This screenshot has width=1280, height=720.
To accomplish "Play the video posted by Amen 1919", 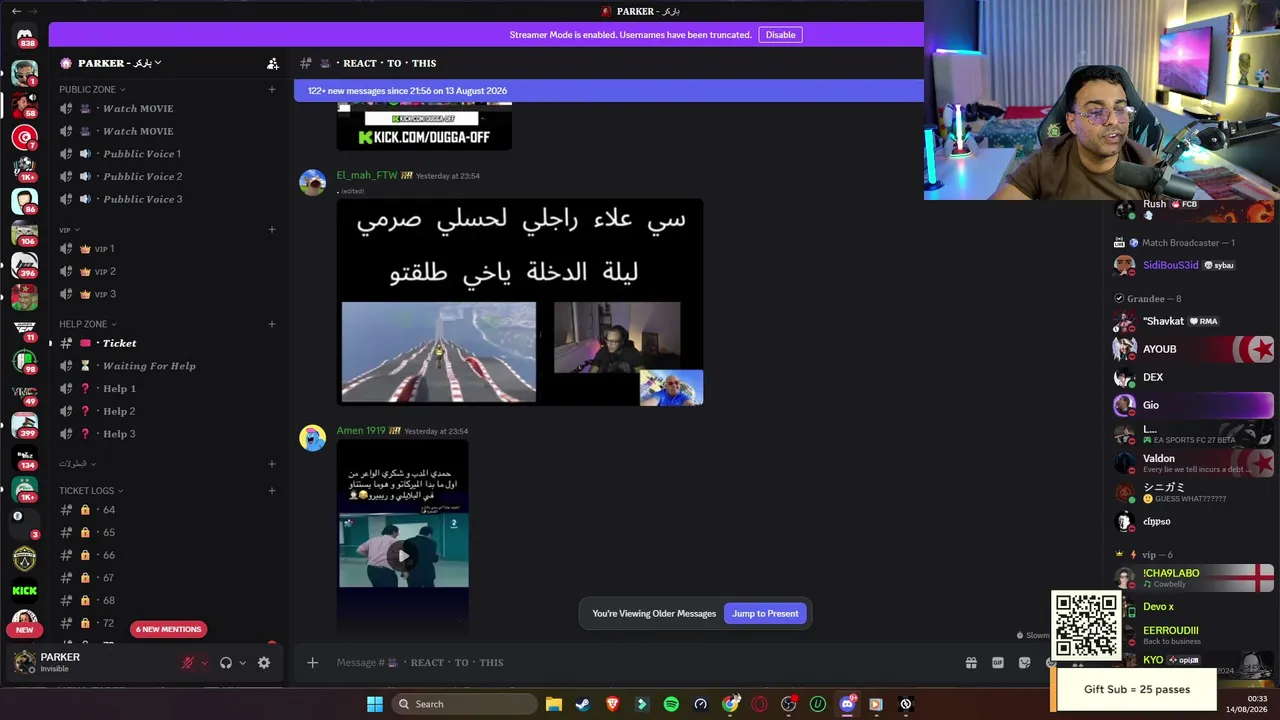I will point(403,555).
